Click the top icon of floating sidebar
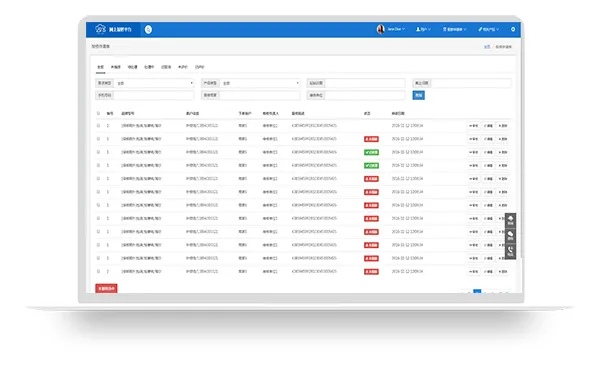 [x=510, y=220]
